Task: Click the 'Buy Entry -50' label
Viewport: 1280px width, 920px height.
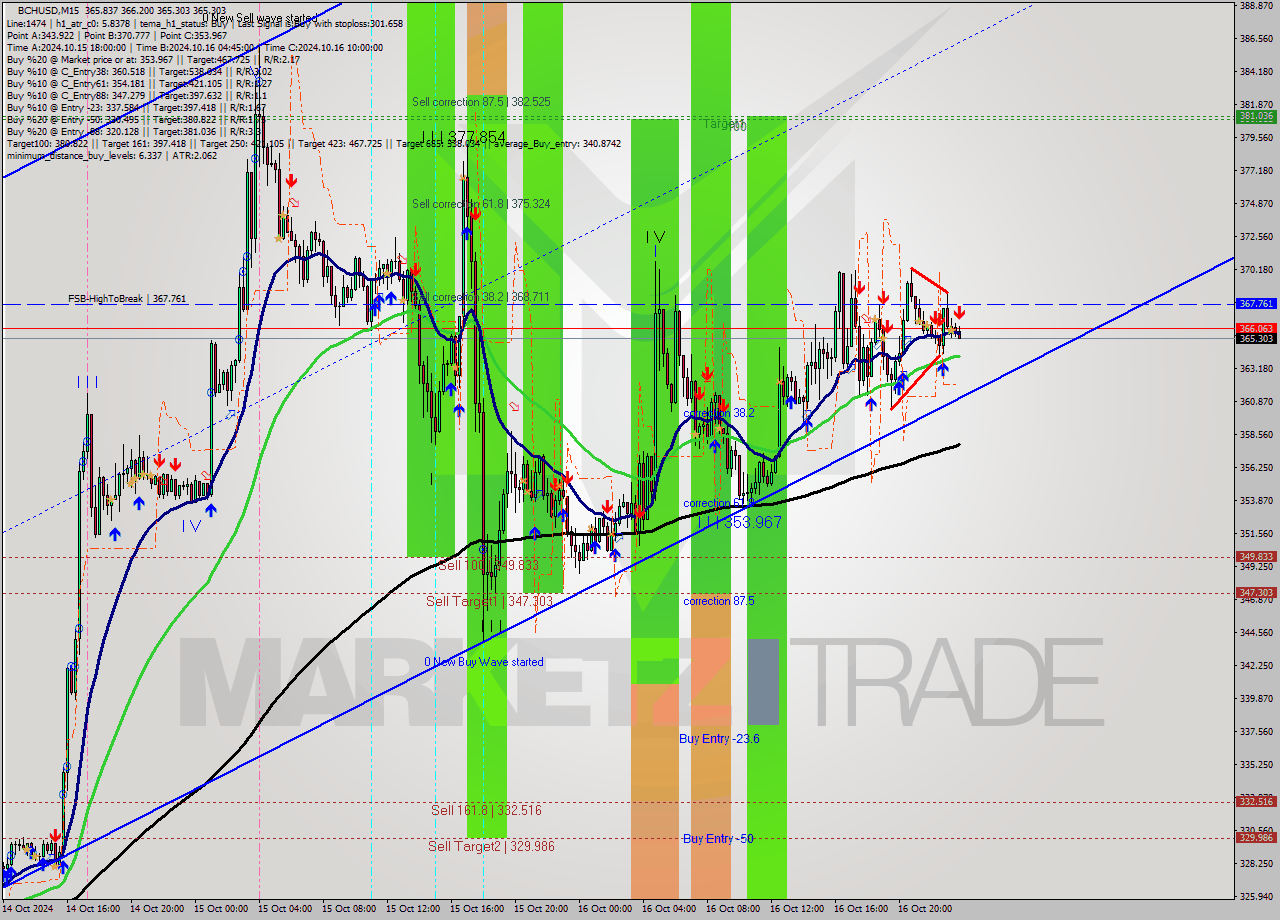Action: click(718, 838)
